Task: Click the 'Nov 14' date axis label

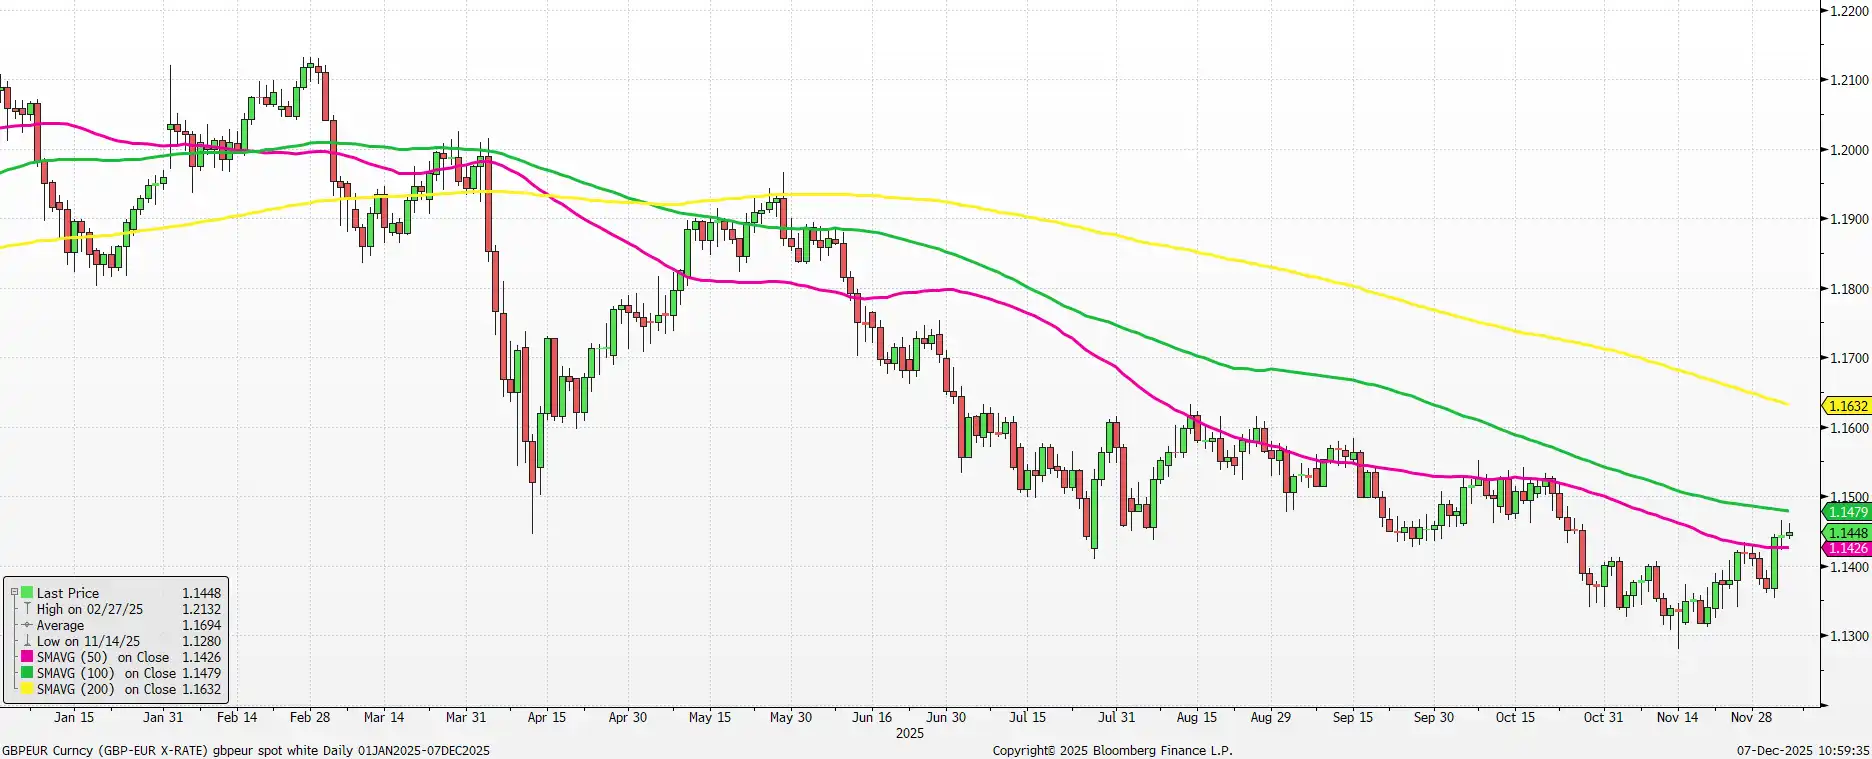Action: pyautogui.click(x=1678, y=717)
